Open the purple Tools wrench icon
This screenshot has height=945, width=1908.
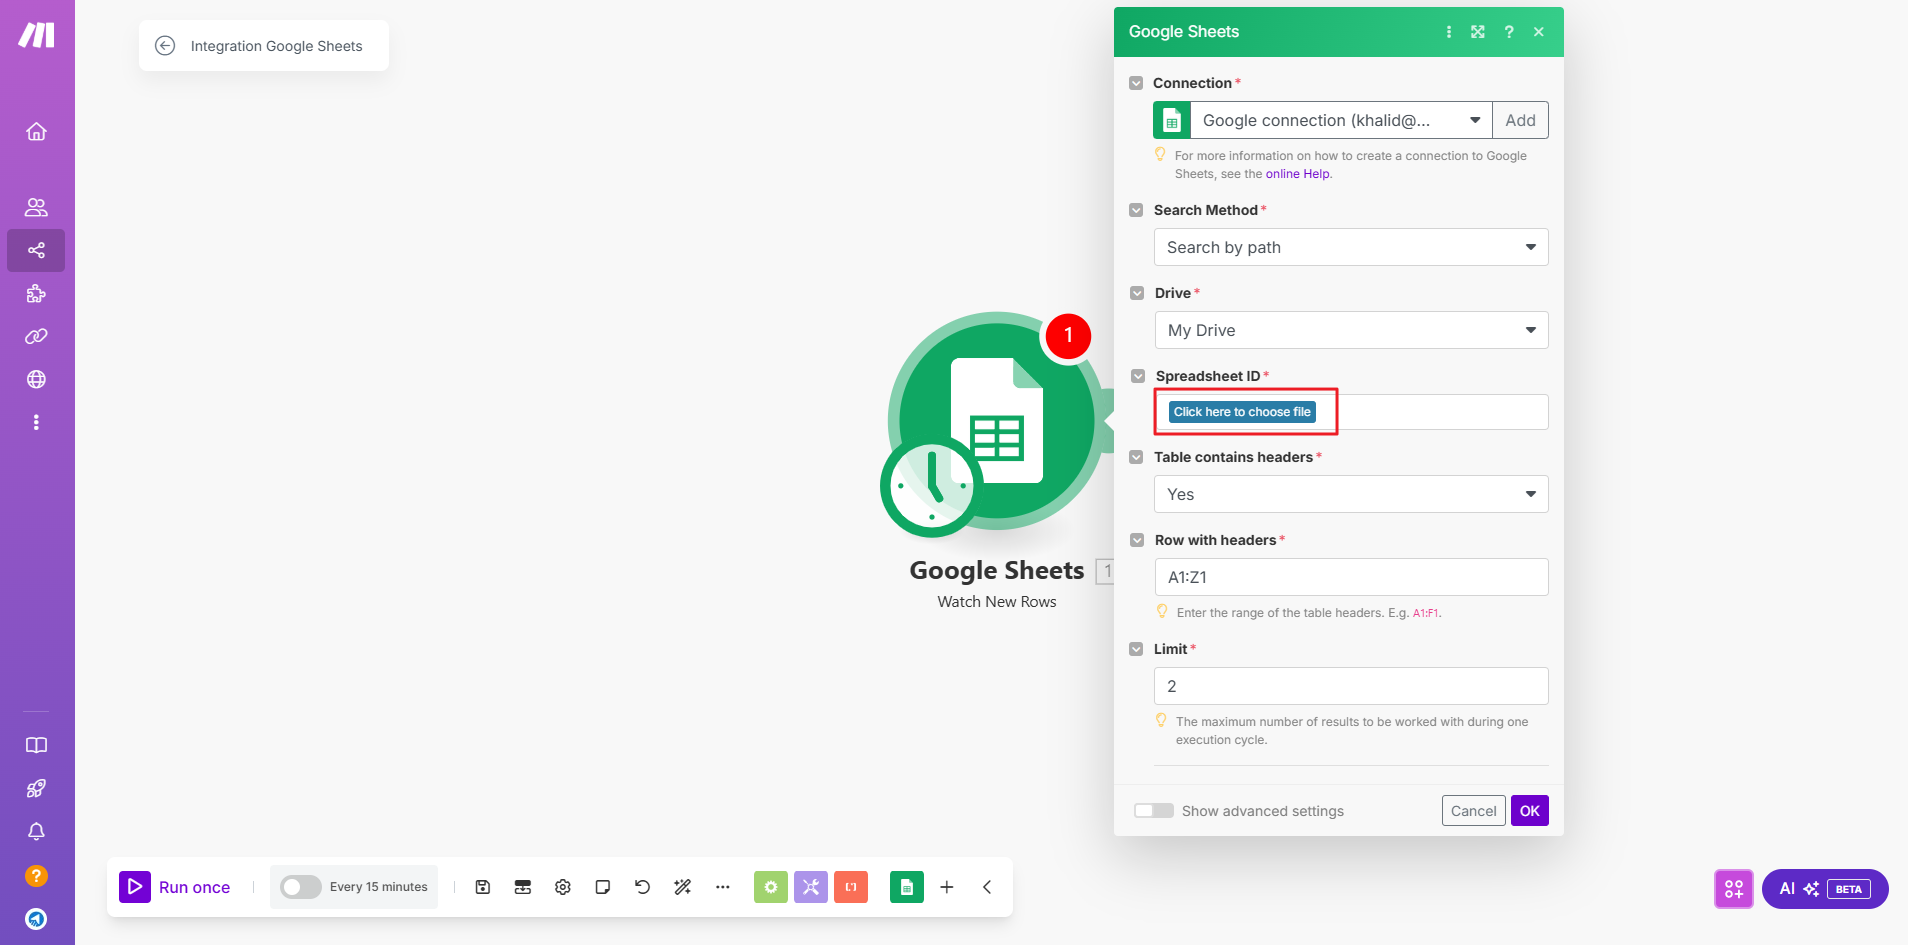pos(811,887)
